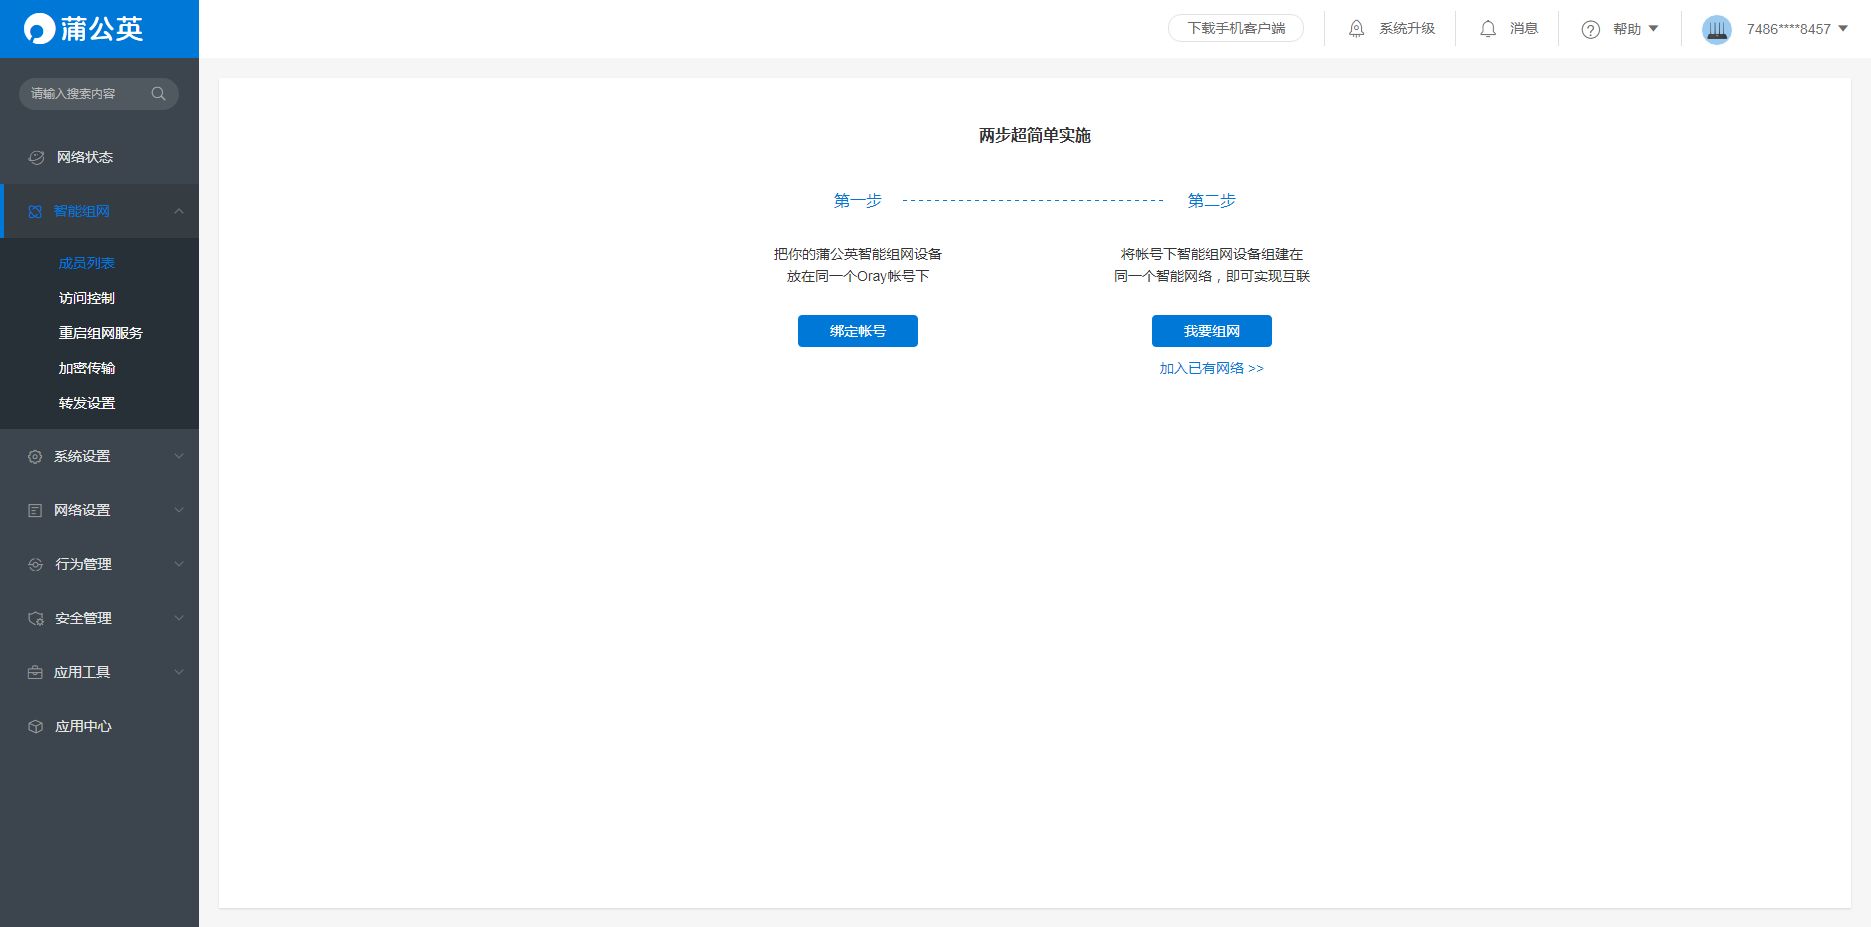Click the 加入已有网络 link

pyautogui.click(x=1211, y=368)
